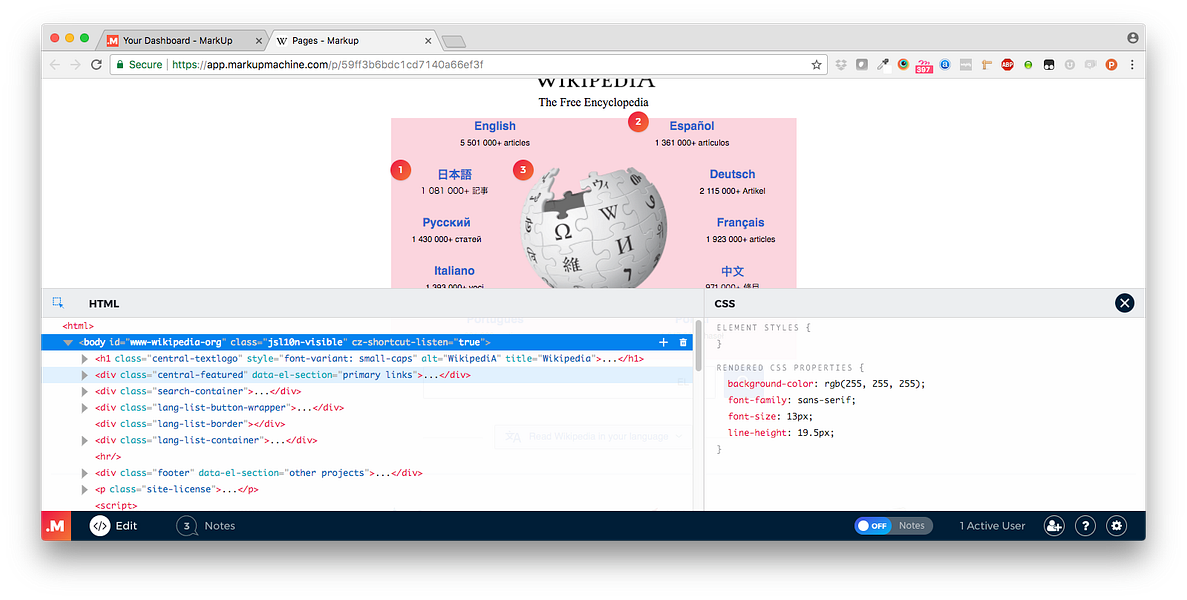This screenshot has height=600, width=1187.
Task: Open the Русский Wikipedia link
Action: (x=447, y=222)
